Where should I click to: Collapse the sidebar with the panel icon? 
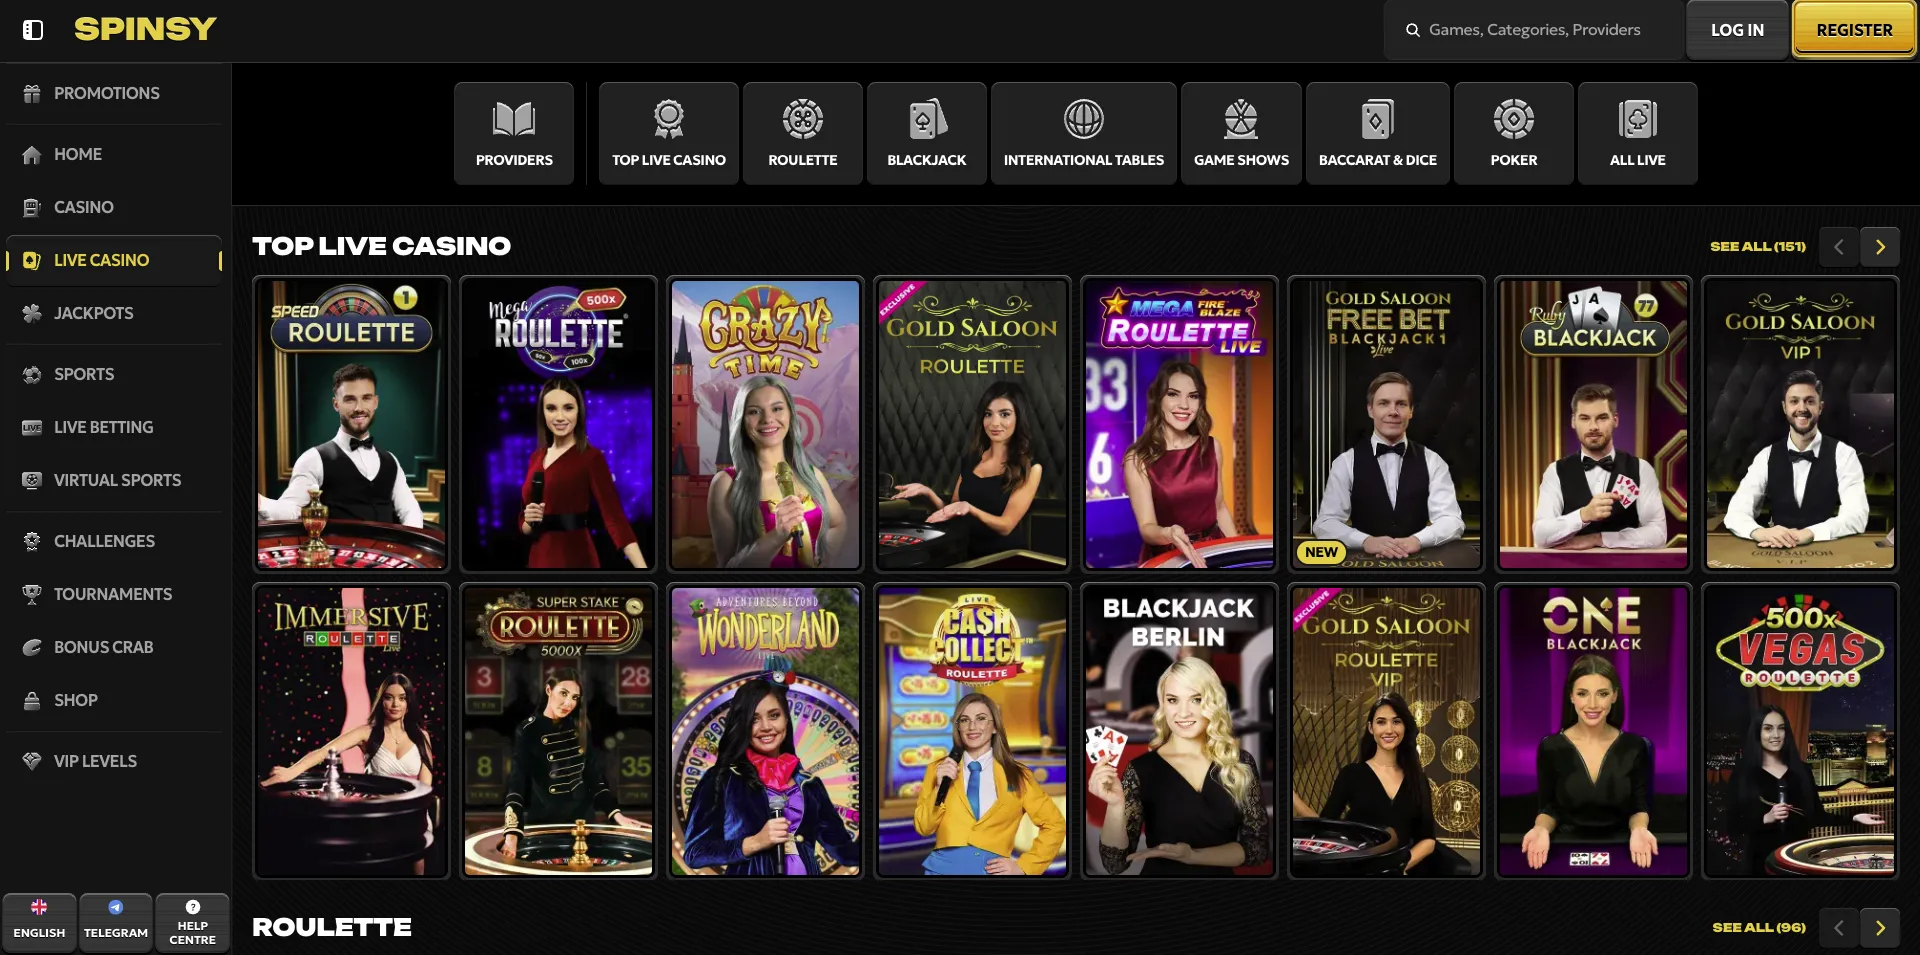(33, 30)
